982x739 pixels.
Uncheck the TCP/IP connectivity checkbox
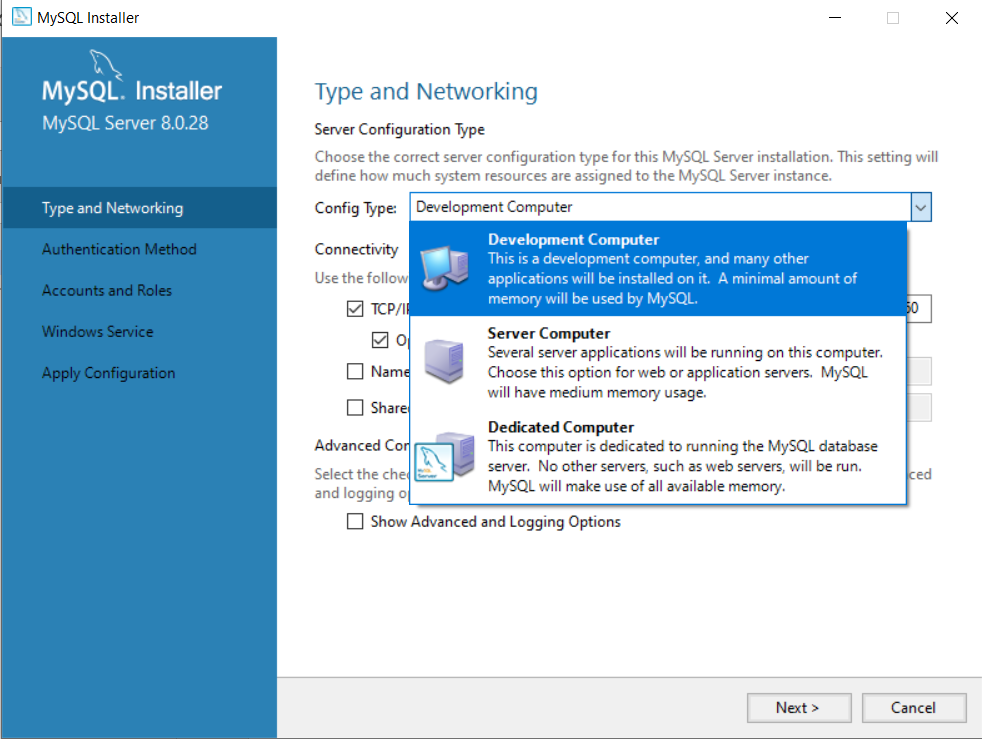pos(355,308)
